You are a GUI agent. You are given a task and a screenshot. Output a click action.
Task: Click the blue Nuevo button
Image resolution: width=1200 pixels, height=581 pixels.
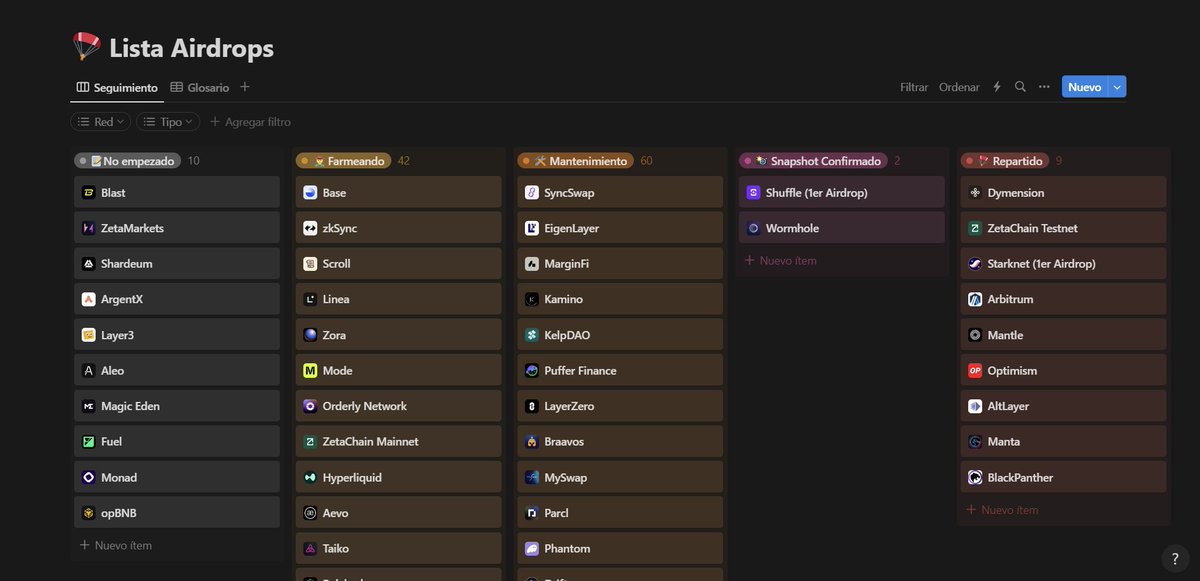click(x=1085, y=87)
